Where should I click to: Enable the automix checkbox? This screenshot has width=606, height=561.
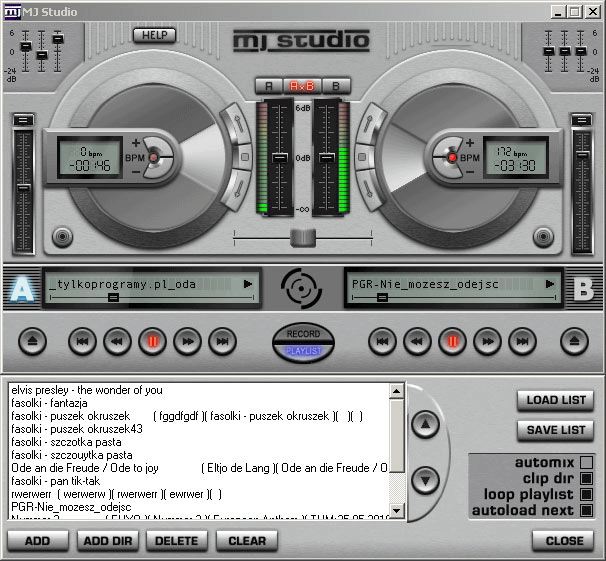[586, 462]
